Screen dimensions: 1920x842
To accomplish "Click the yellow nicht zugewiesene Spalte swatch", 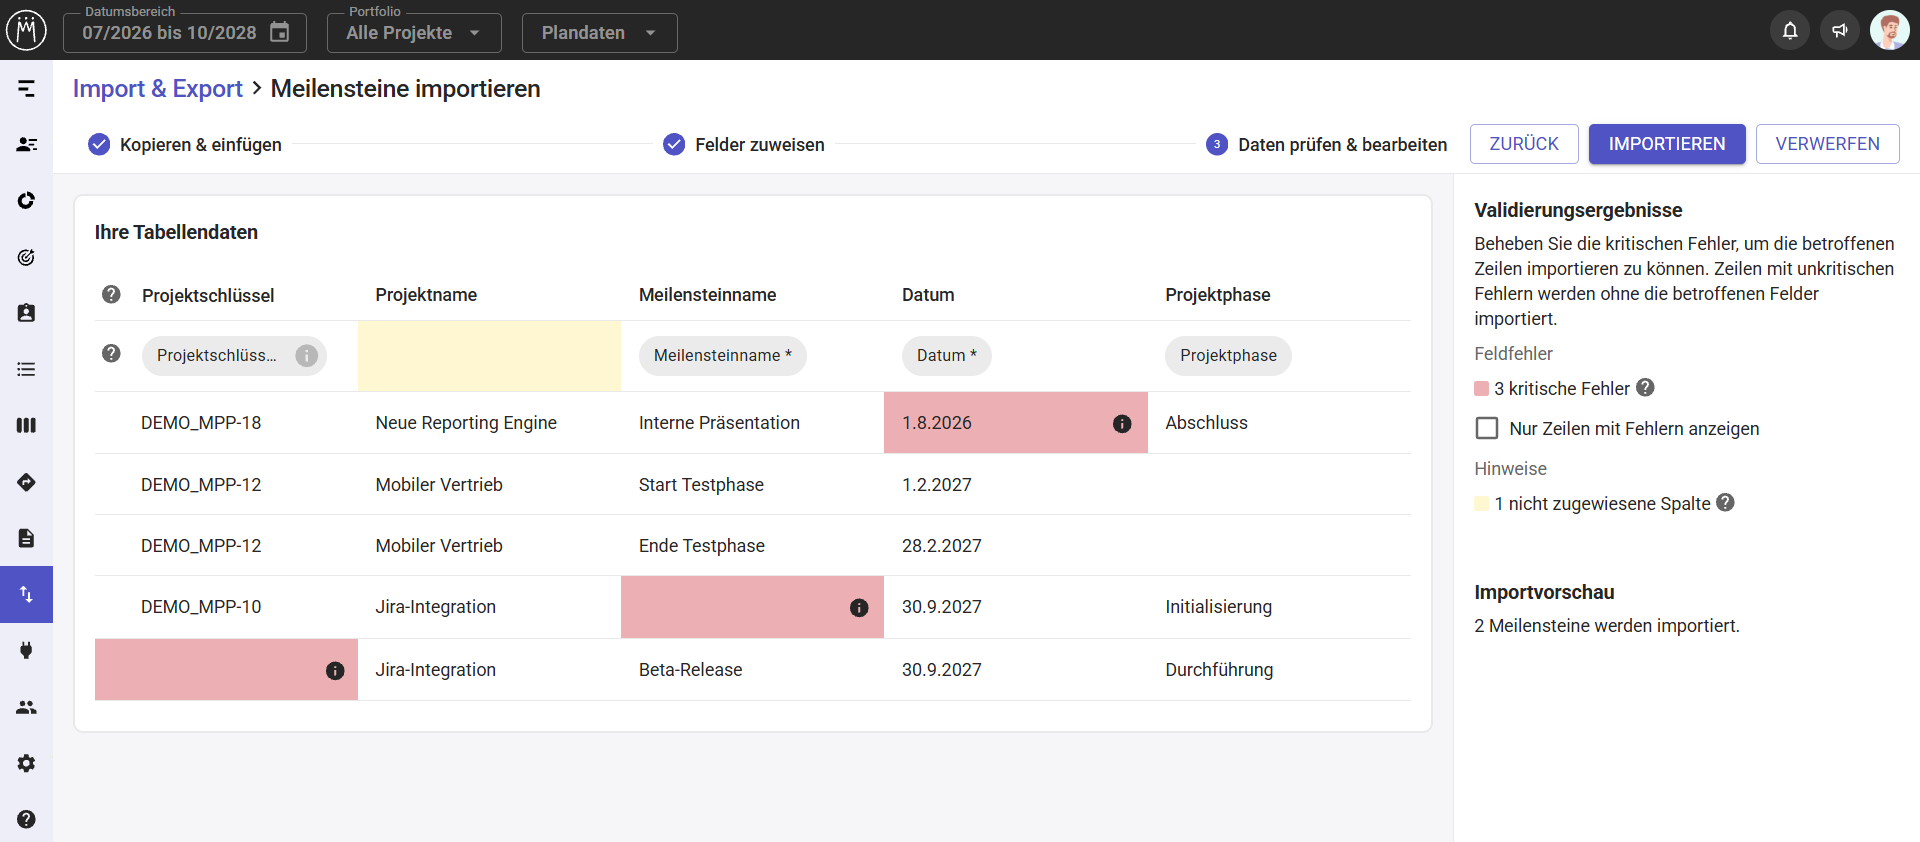I will [x=1482, y=503].
